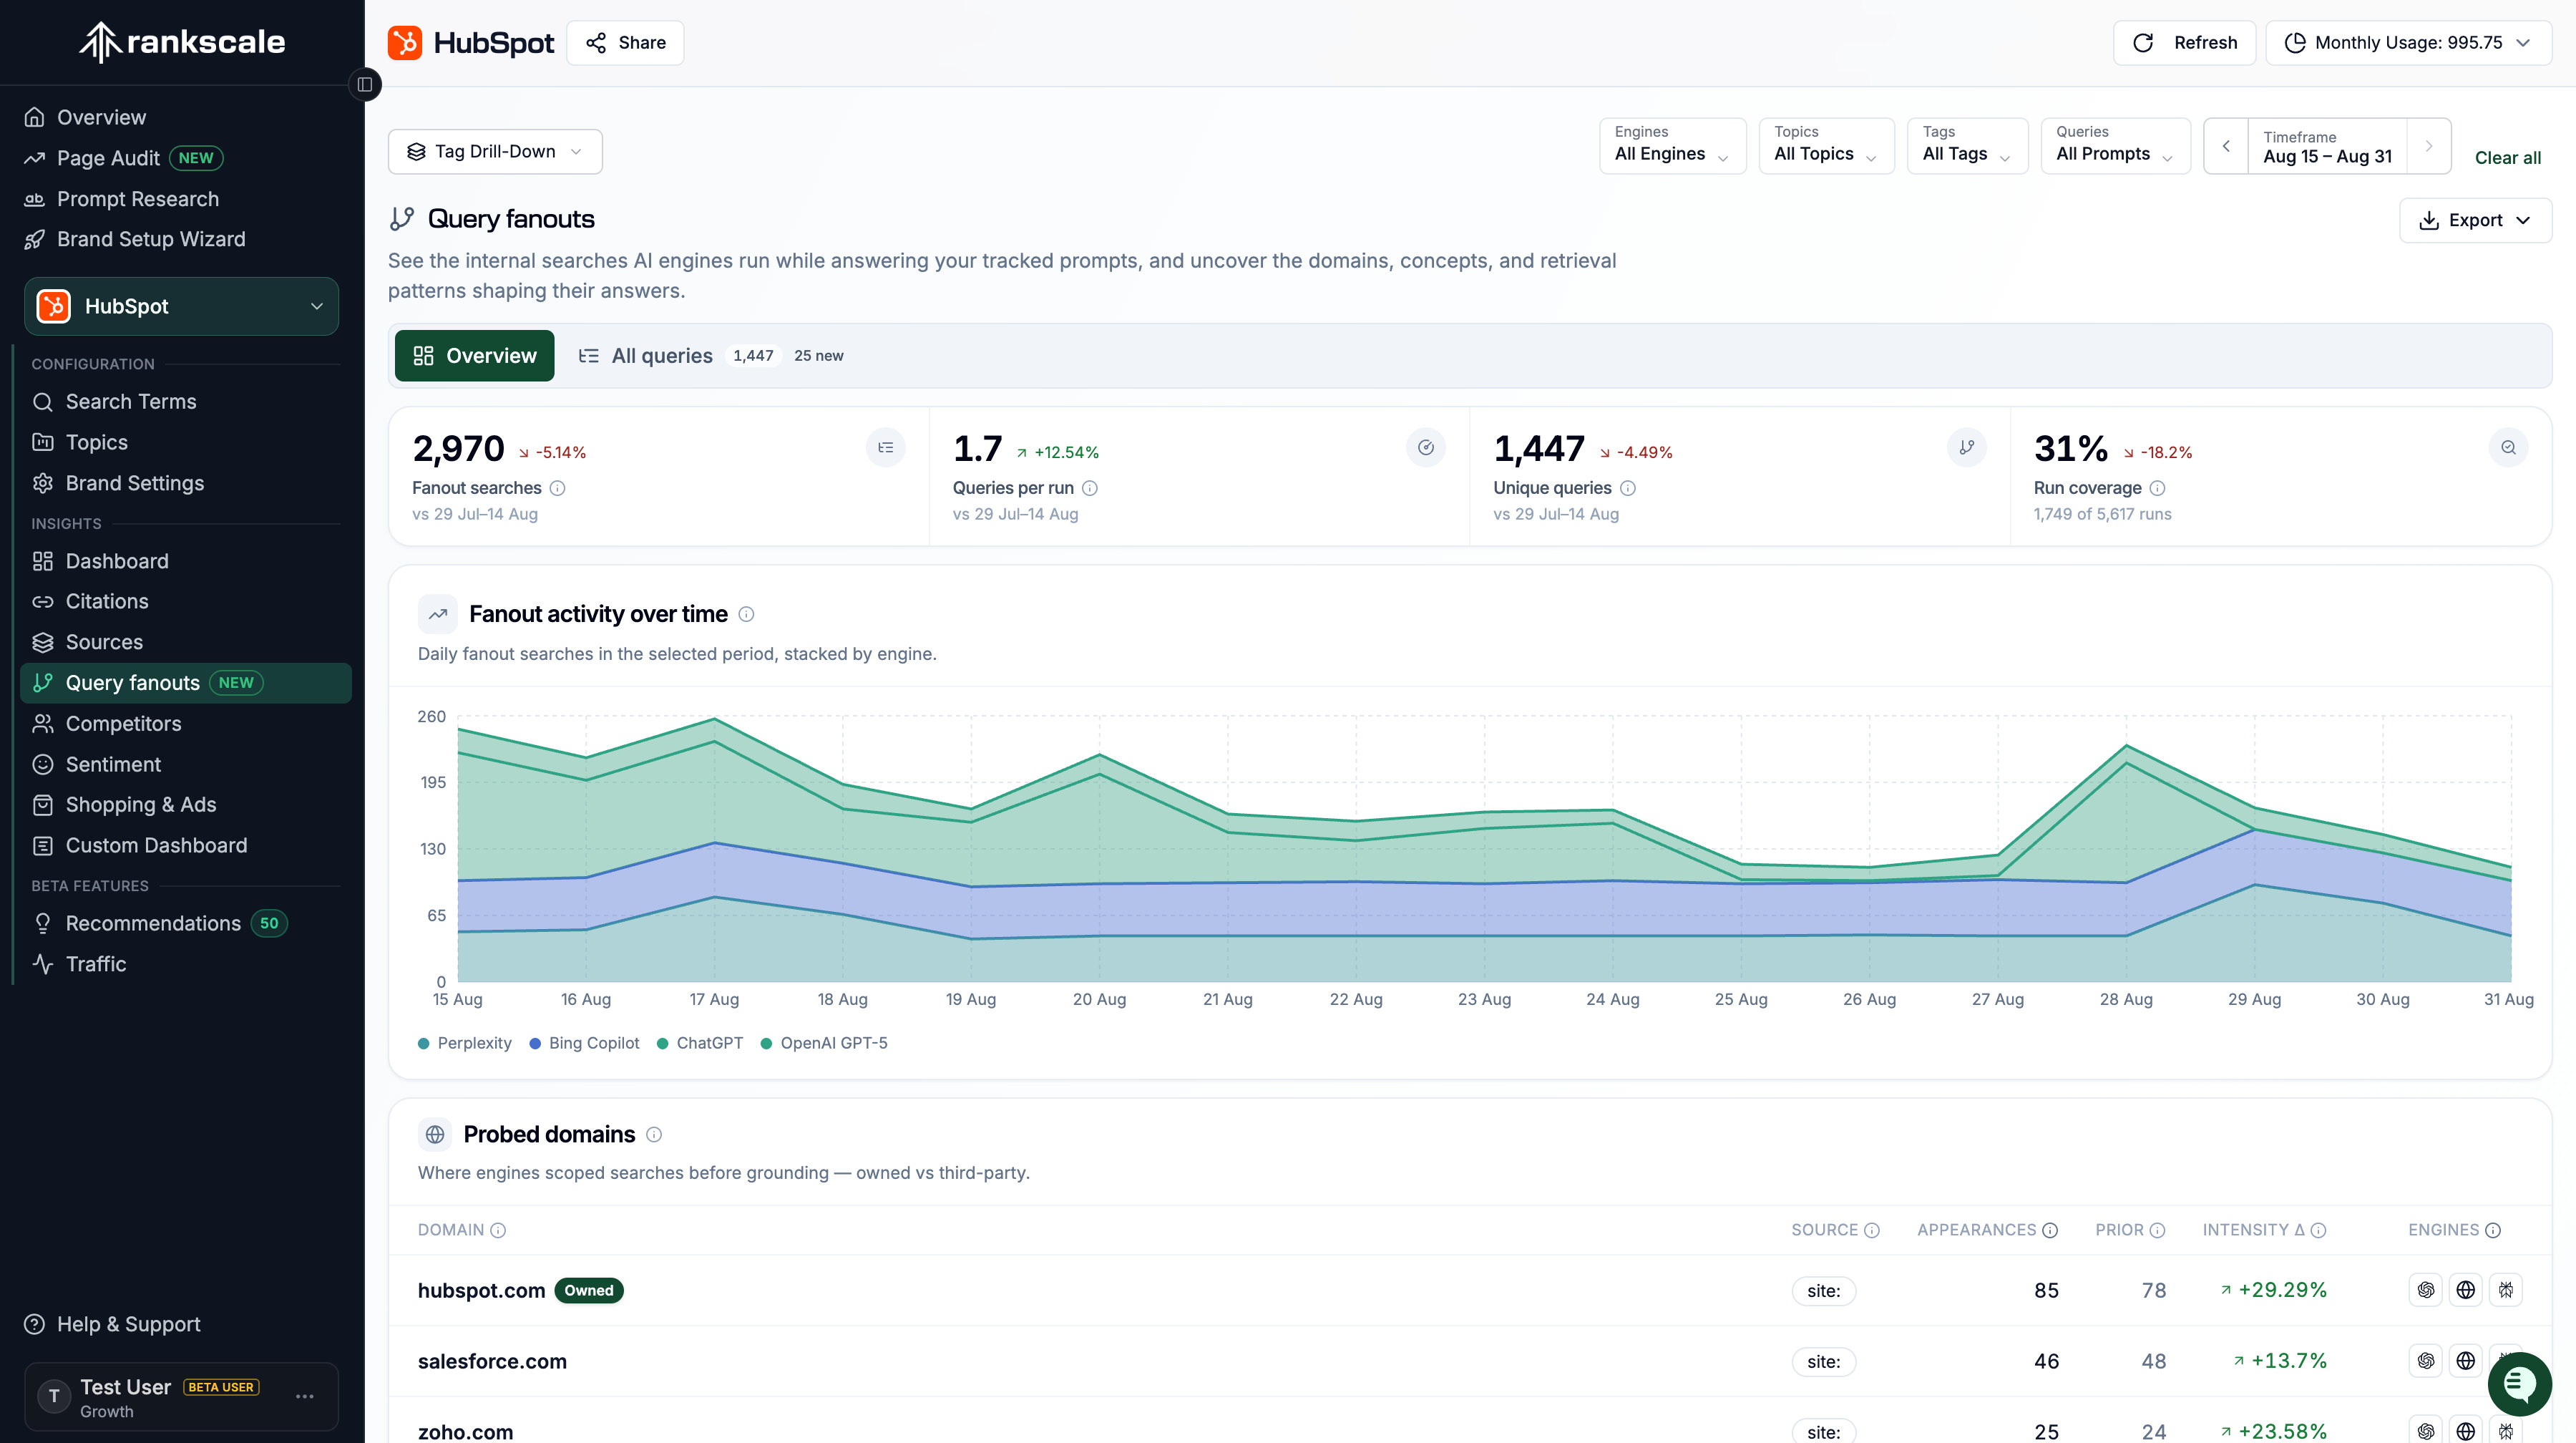2576x1443 pixels.
Task: Click Perplexity engine icon in hubspot.com row
Action: 2506,1290
